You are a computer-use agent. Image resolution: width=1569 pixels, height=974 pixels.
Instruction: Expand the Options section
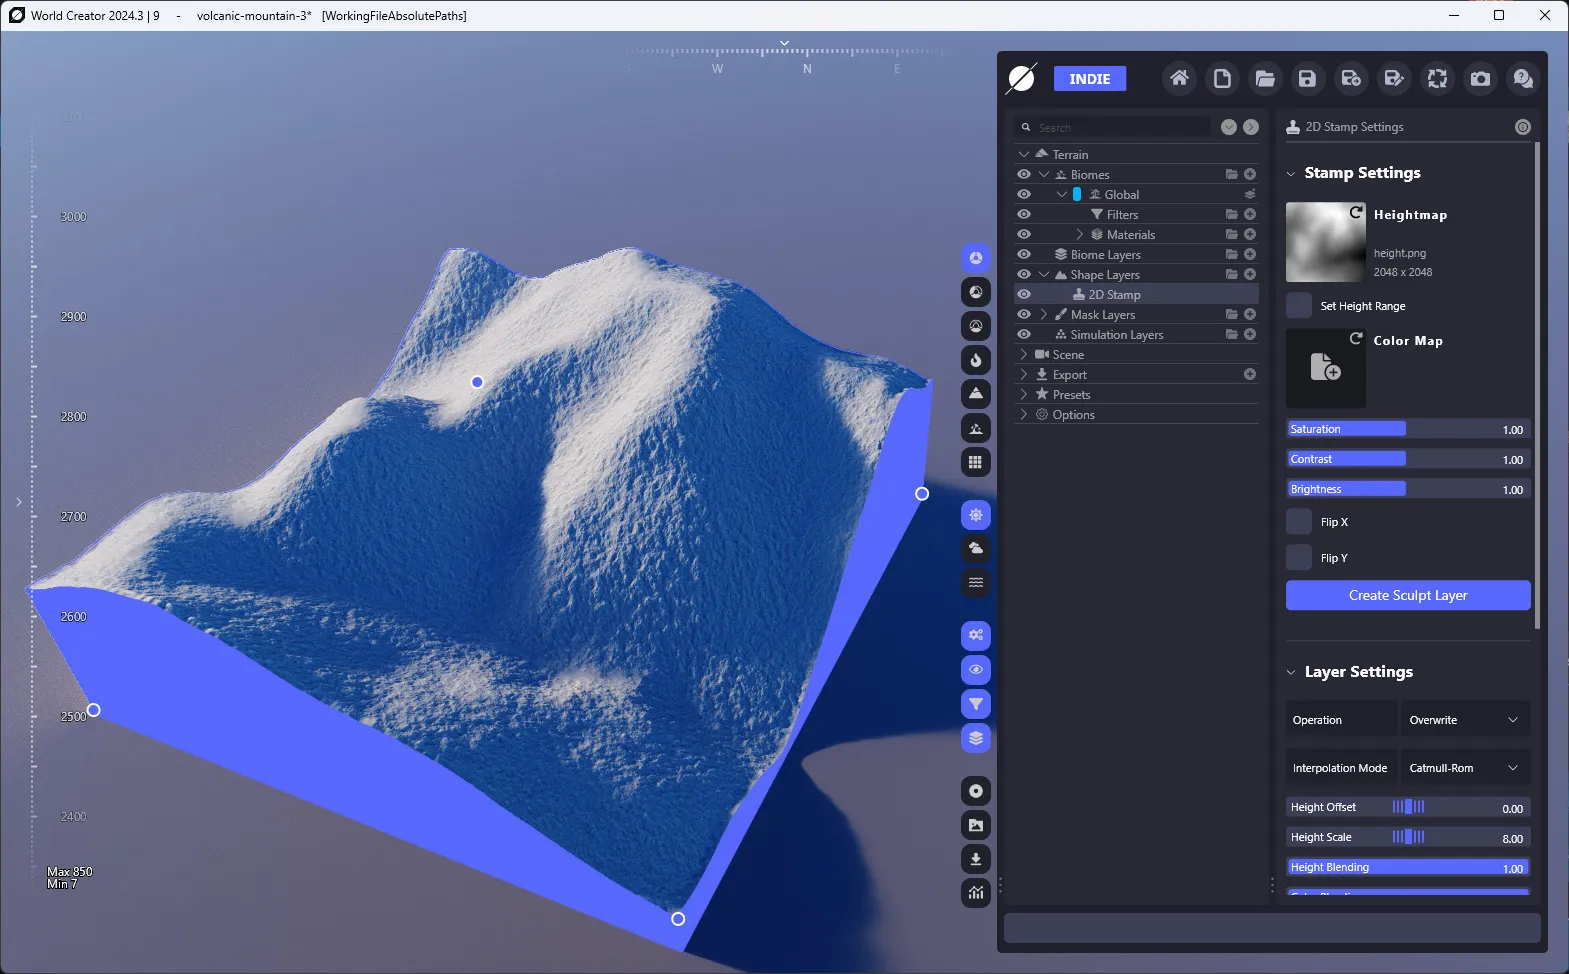[x=1024, y=414]
